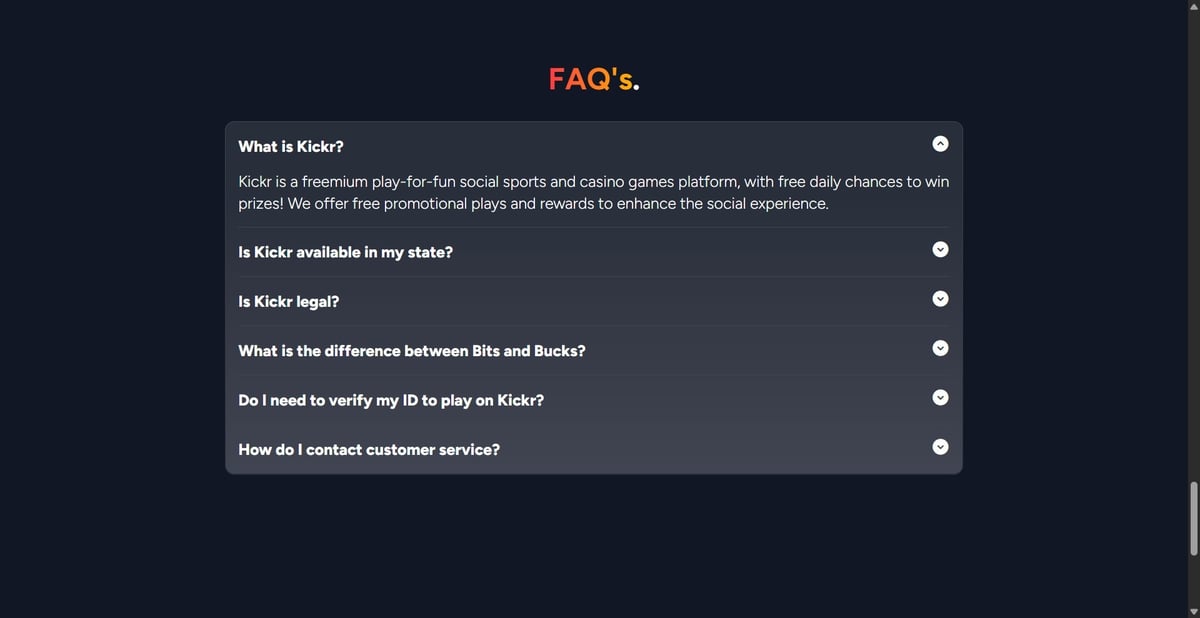The height and width of the screenshot is (618, 1200).
Task: Expand chevron for contact customer service question
Action: (940, 447)
